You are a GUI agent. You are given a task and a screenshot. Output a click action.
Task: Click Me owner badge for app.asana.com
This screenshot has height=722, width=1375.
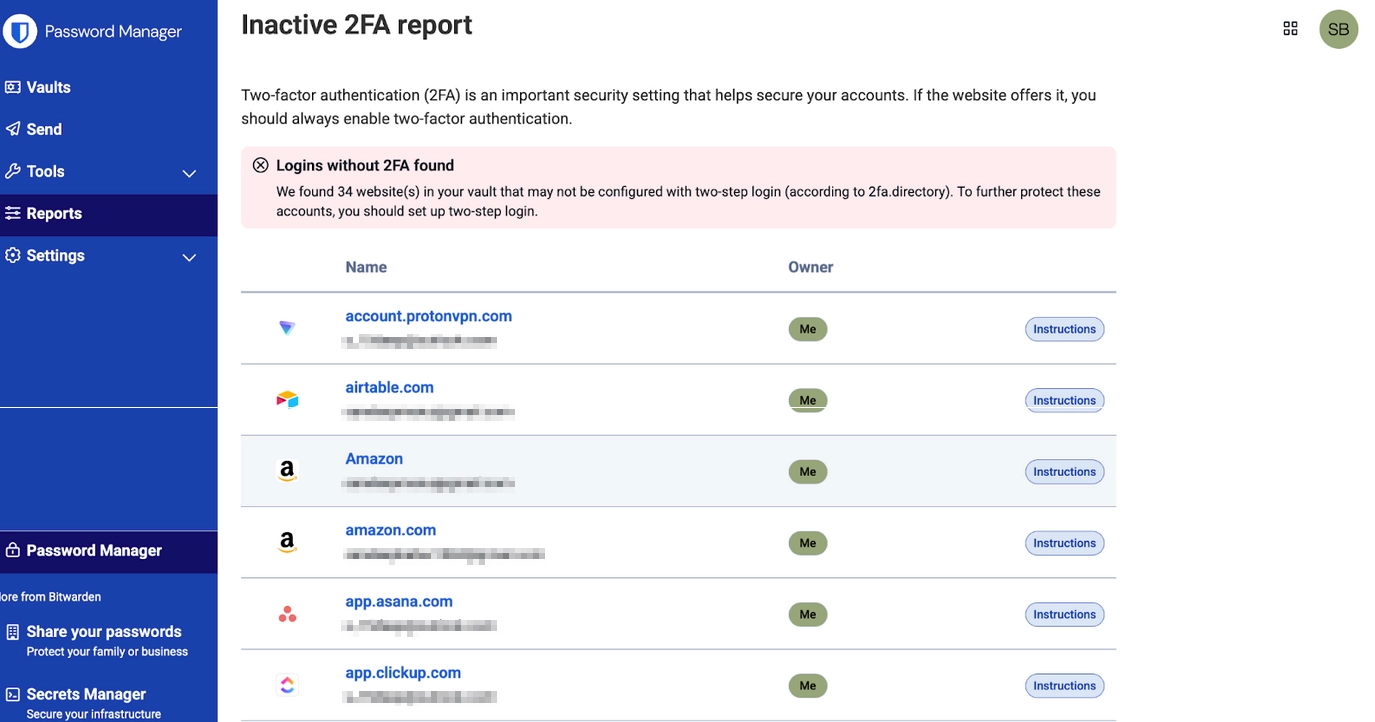coord(808,614)
